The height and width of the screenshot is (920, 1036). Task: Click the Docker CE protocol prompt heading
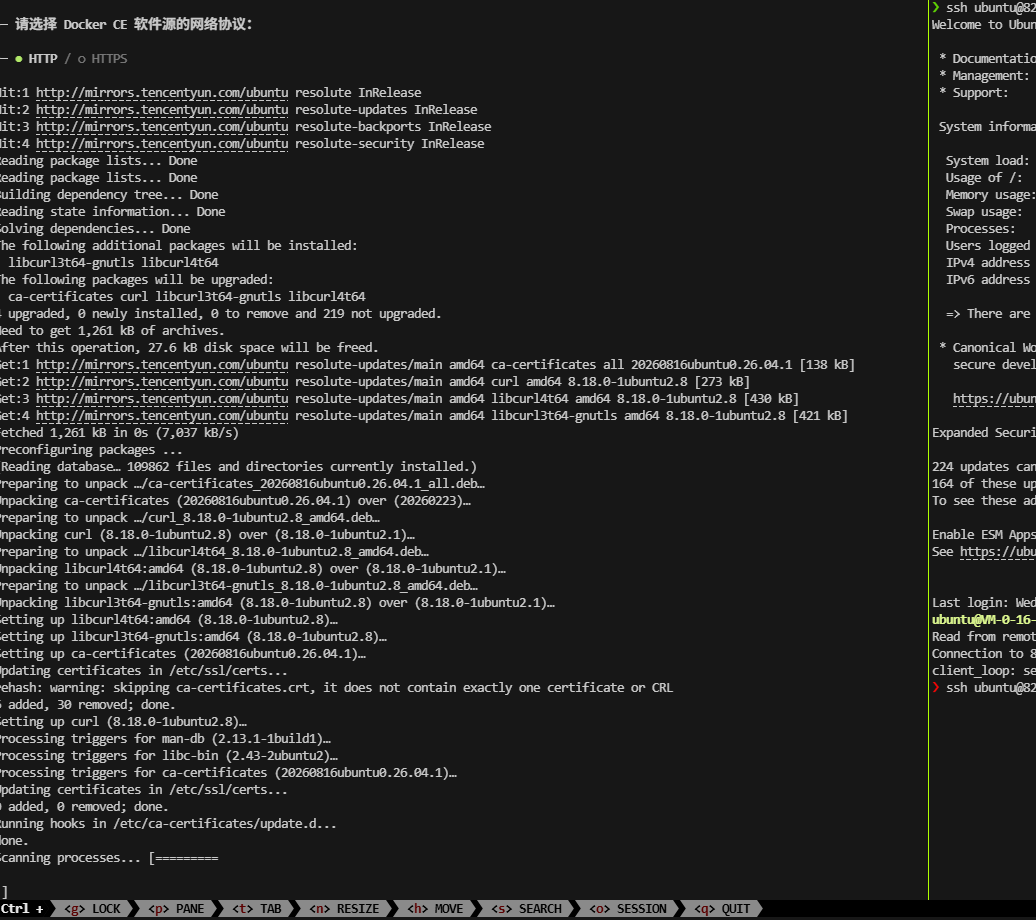pyautogui.click(x=133, y=24)
